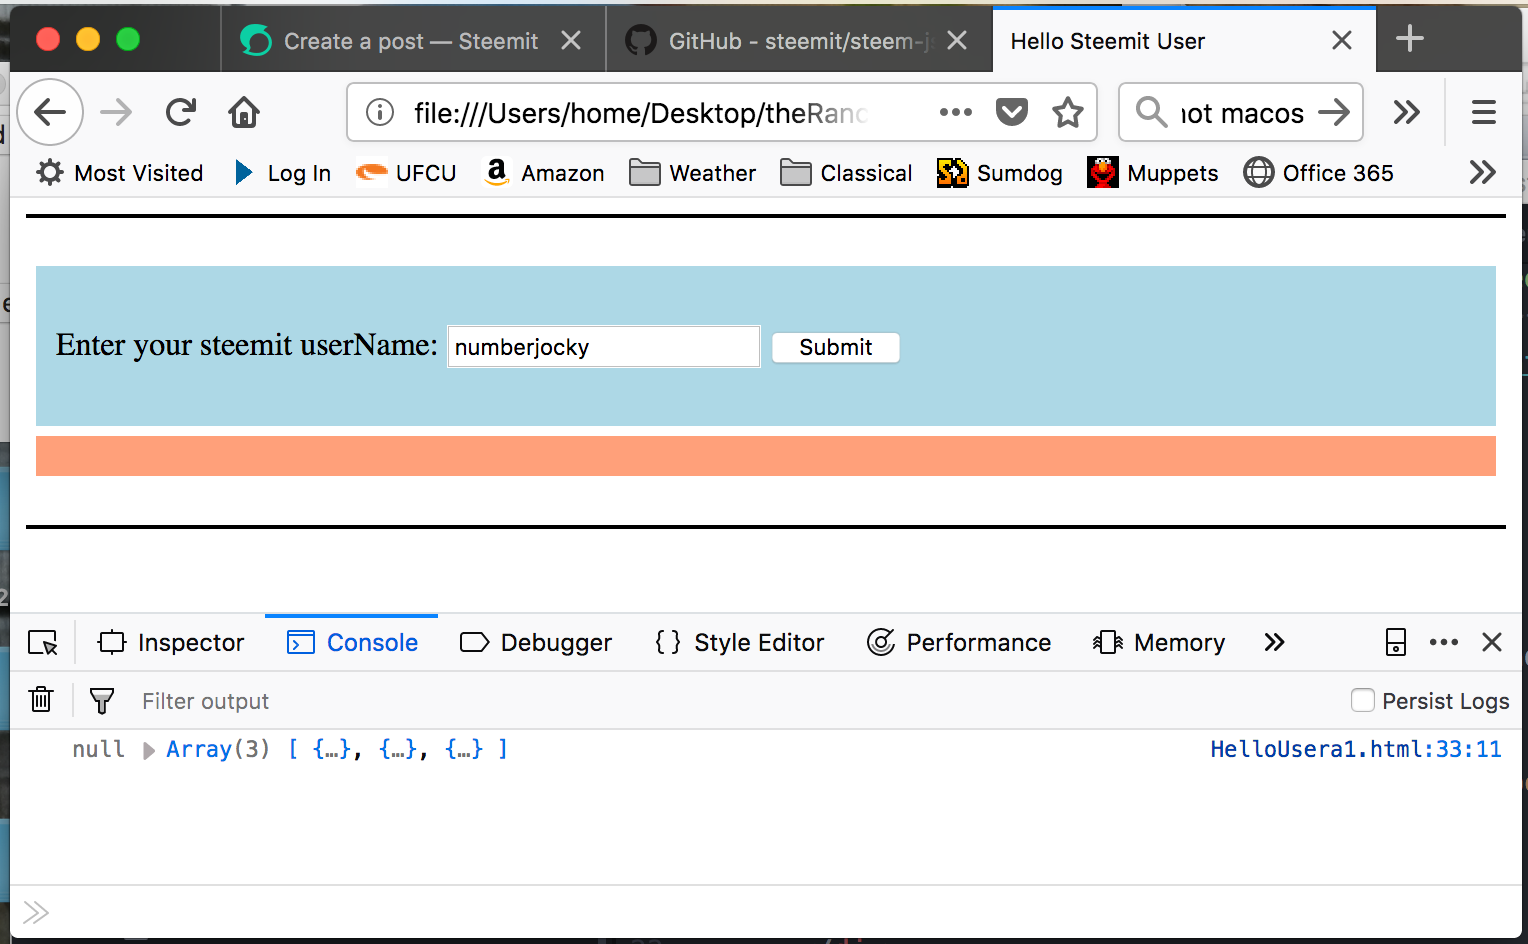
Task: Expand the Array(3) console entry
Action: point(149,750)
